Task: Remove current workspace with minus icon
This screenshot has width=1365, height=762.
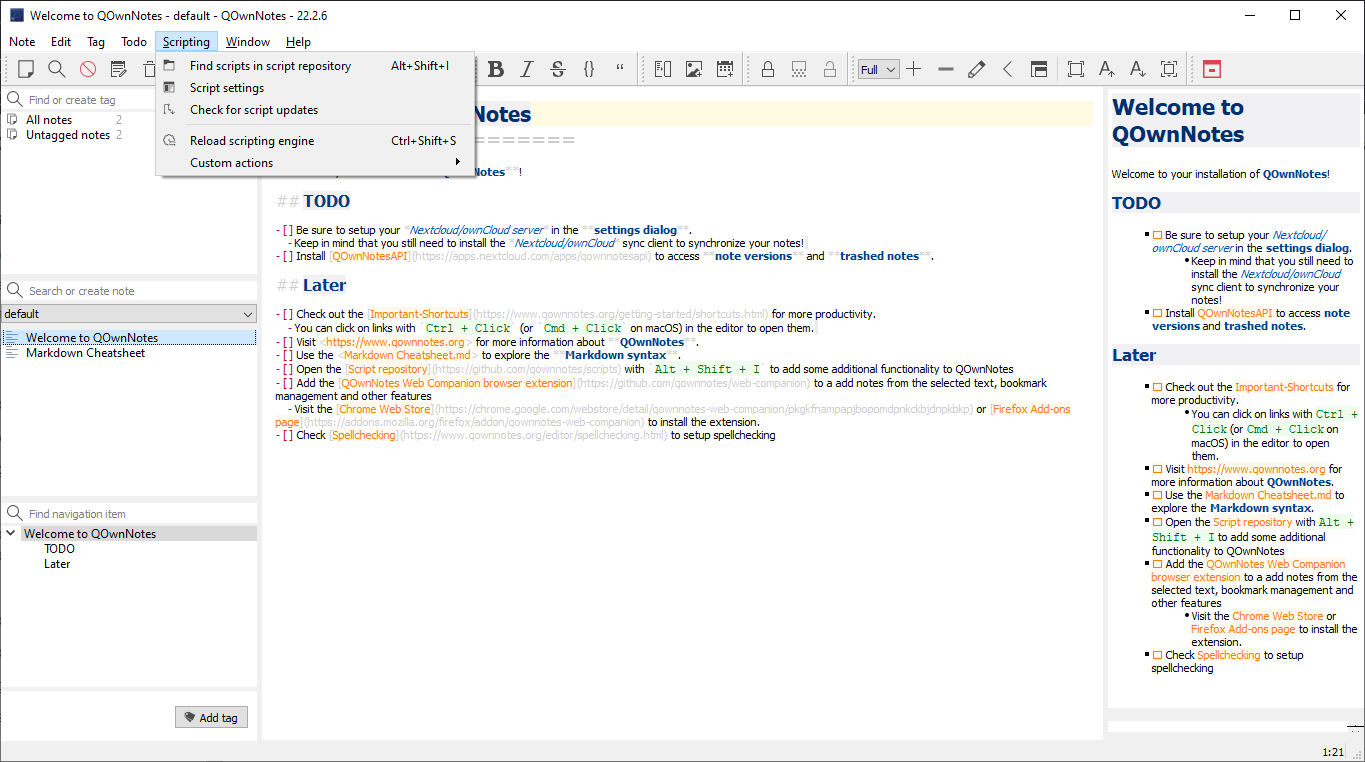Action: click(x=945, y=69)
